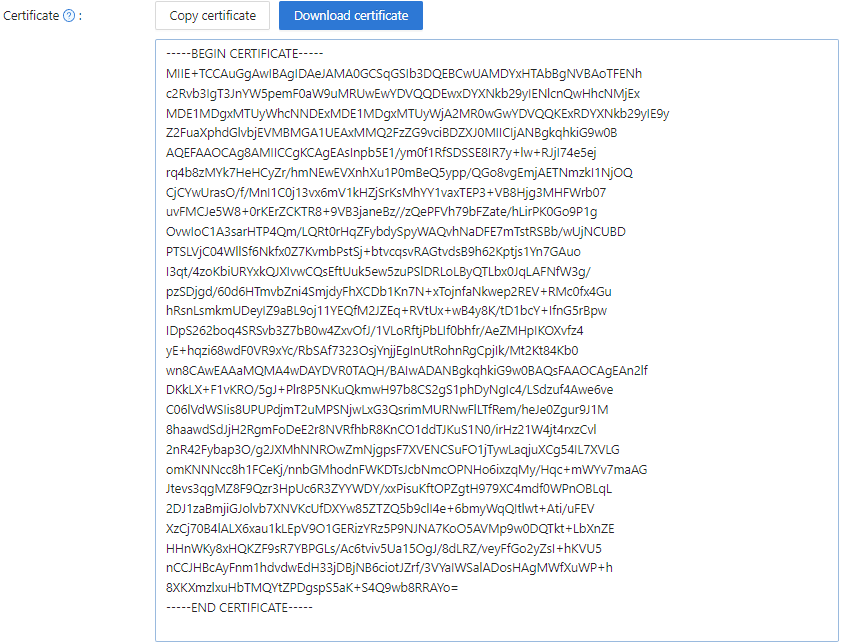The height and width of the screenshot is (644, 855).
Task: Select the line starting with Z2FuaXphdGlvbj
Action: pyautogui.click(x=392, y=133)
